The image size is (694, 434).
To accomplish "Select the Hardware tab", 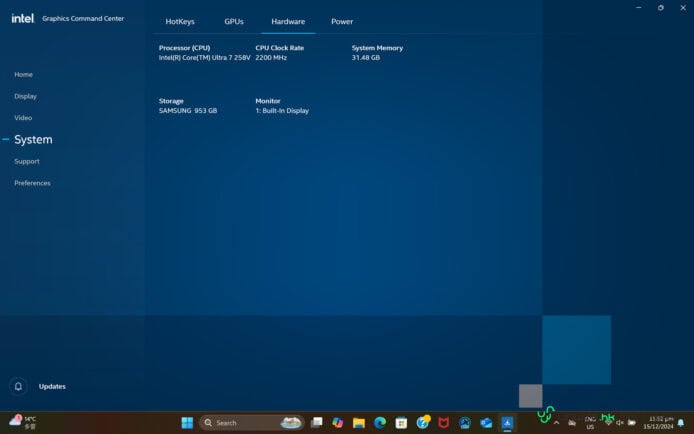I will tap(288, 21).
